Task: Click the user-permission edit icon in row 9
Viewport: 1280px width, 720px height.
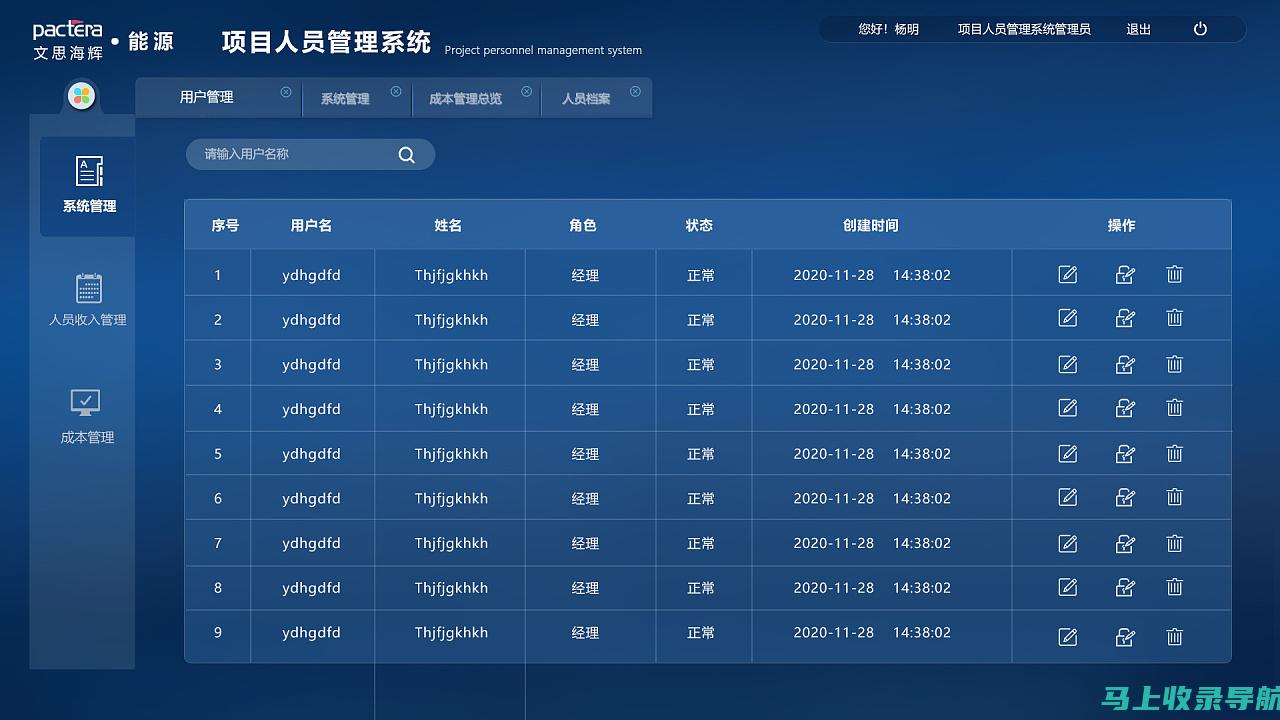Action: point(1125,637)
